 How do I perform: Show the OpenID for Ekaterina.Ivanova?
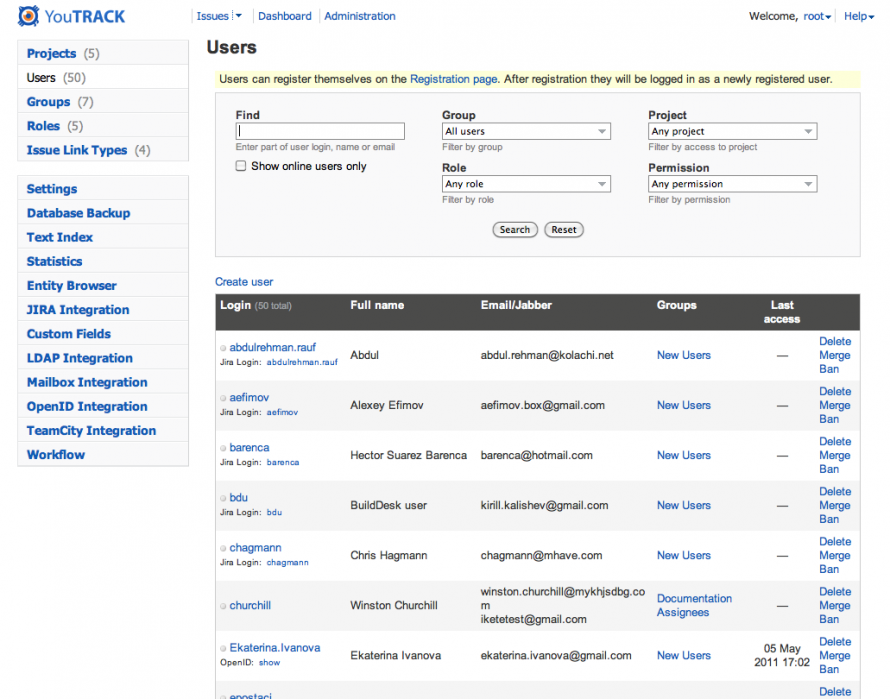tap(268, 662)
